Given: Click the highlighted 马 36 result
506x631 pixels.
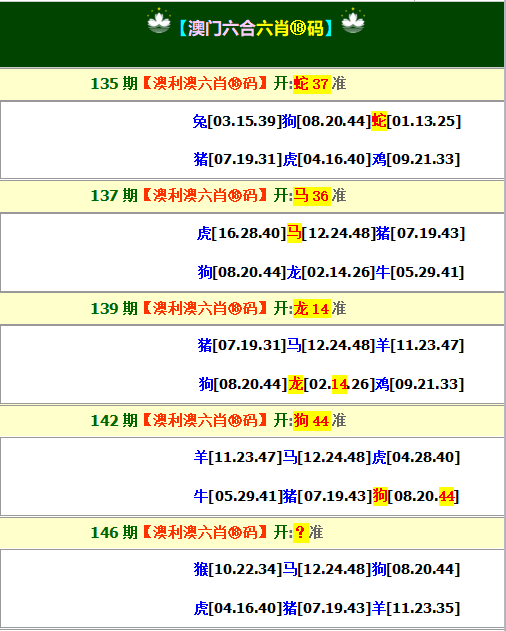Looking at the screenshot, I should tap(312, 196).
